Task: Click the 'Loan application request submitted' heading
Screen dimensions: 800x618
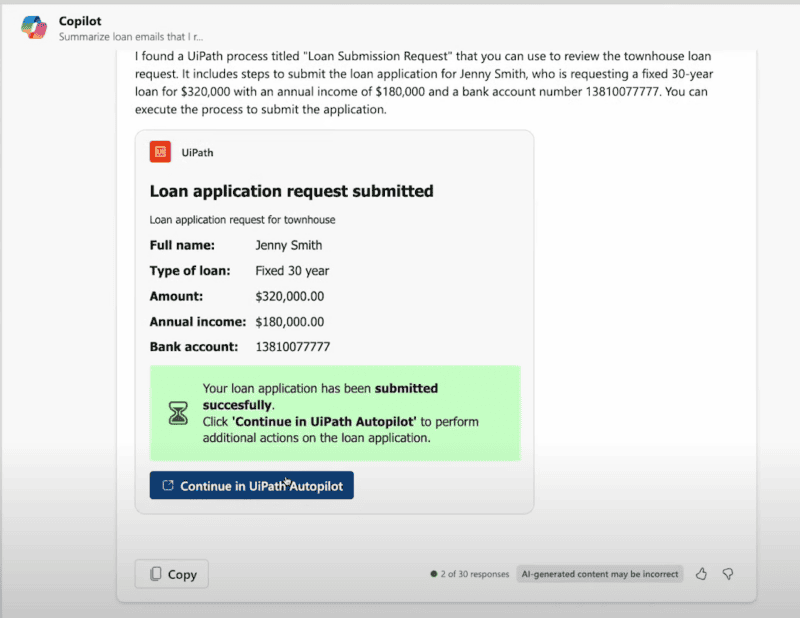Action: [x=290, y=191]
